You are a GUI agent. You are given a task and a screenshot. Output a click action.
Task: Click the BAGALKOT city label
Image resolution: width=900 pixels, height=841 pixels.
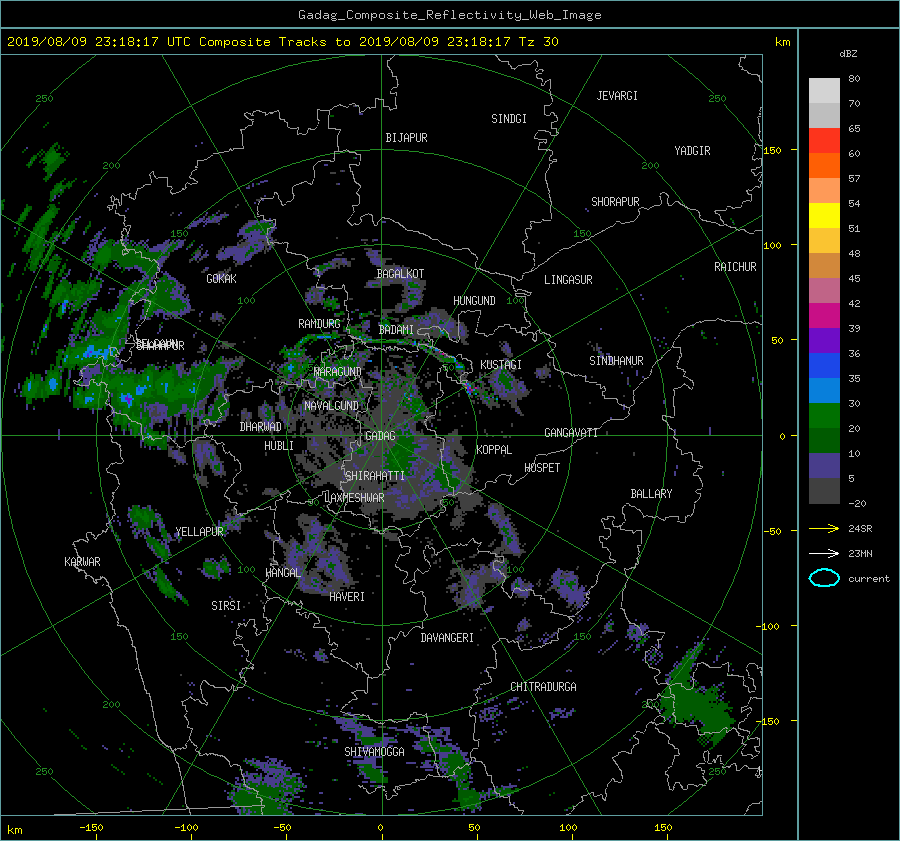pos(400,274)
